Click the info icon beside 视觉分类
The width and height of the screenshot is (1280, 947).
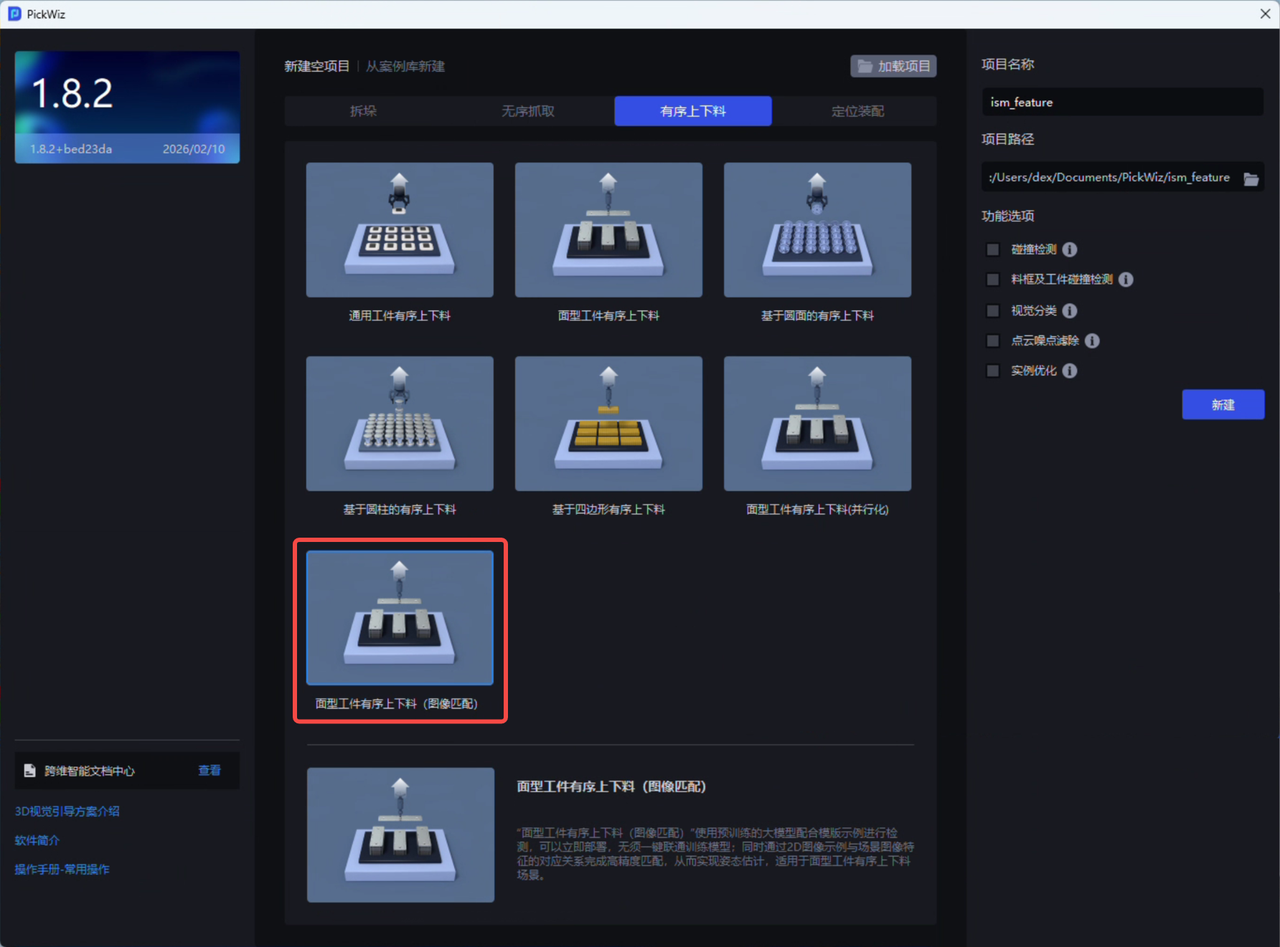pyautogui.click(x=1069, y=311)
